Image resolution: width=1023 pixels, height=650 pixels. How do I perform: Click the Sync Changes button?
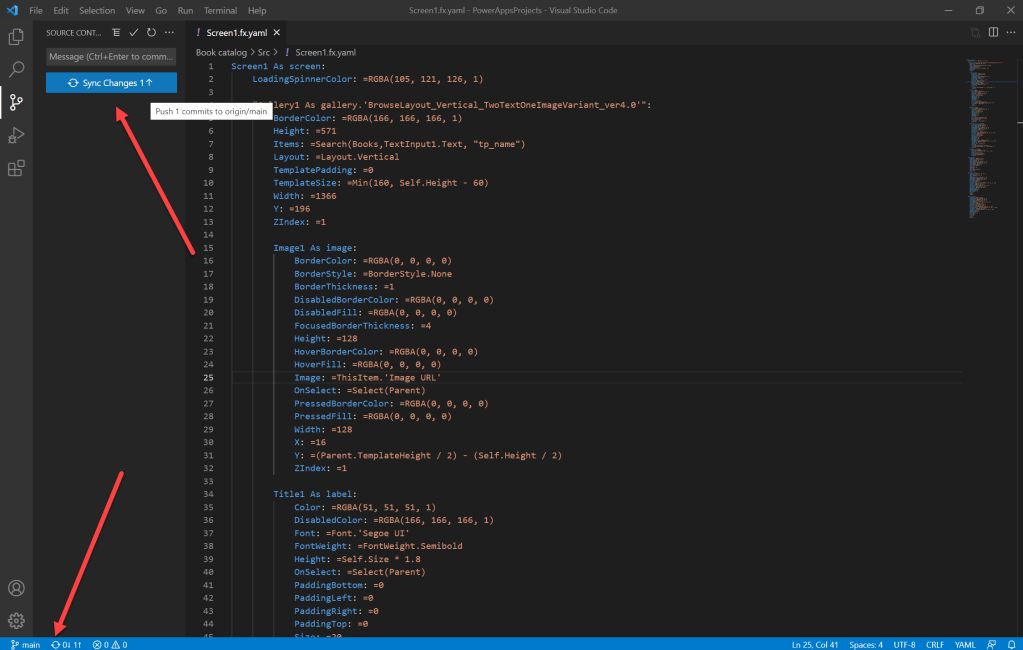click(111, 83)
